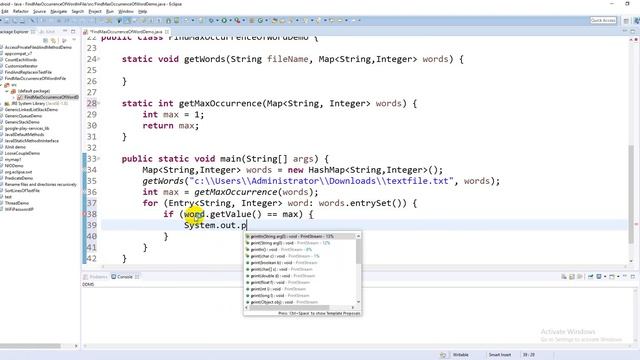Click Open Console icon in Console toolbar
Viewport: 640px width, 360px height.
pos(611,276)
